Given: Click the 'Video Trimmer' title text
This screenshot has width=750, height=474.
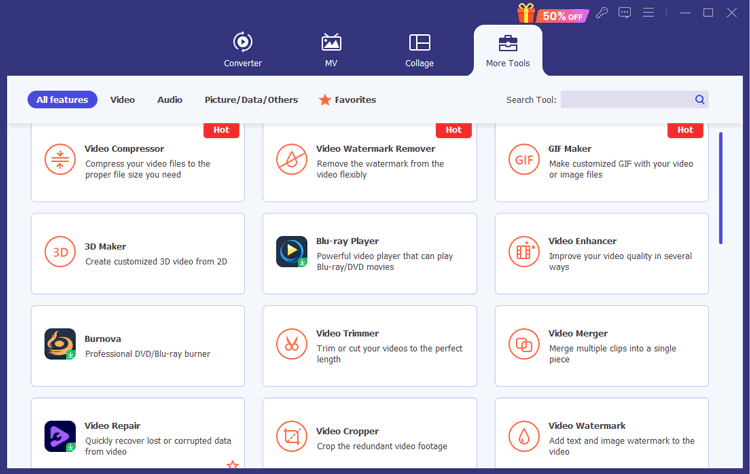Looking at the screenshot, I should point(347,333).
